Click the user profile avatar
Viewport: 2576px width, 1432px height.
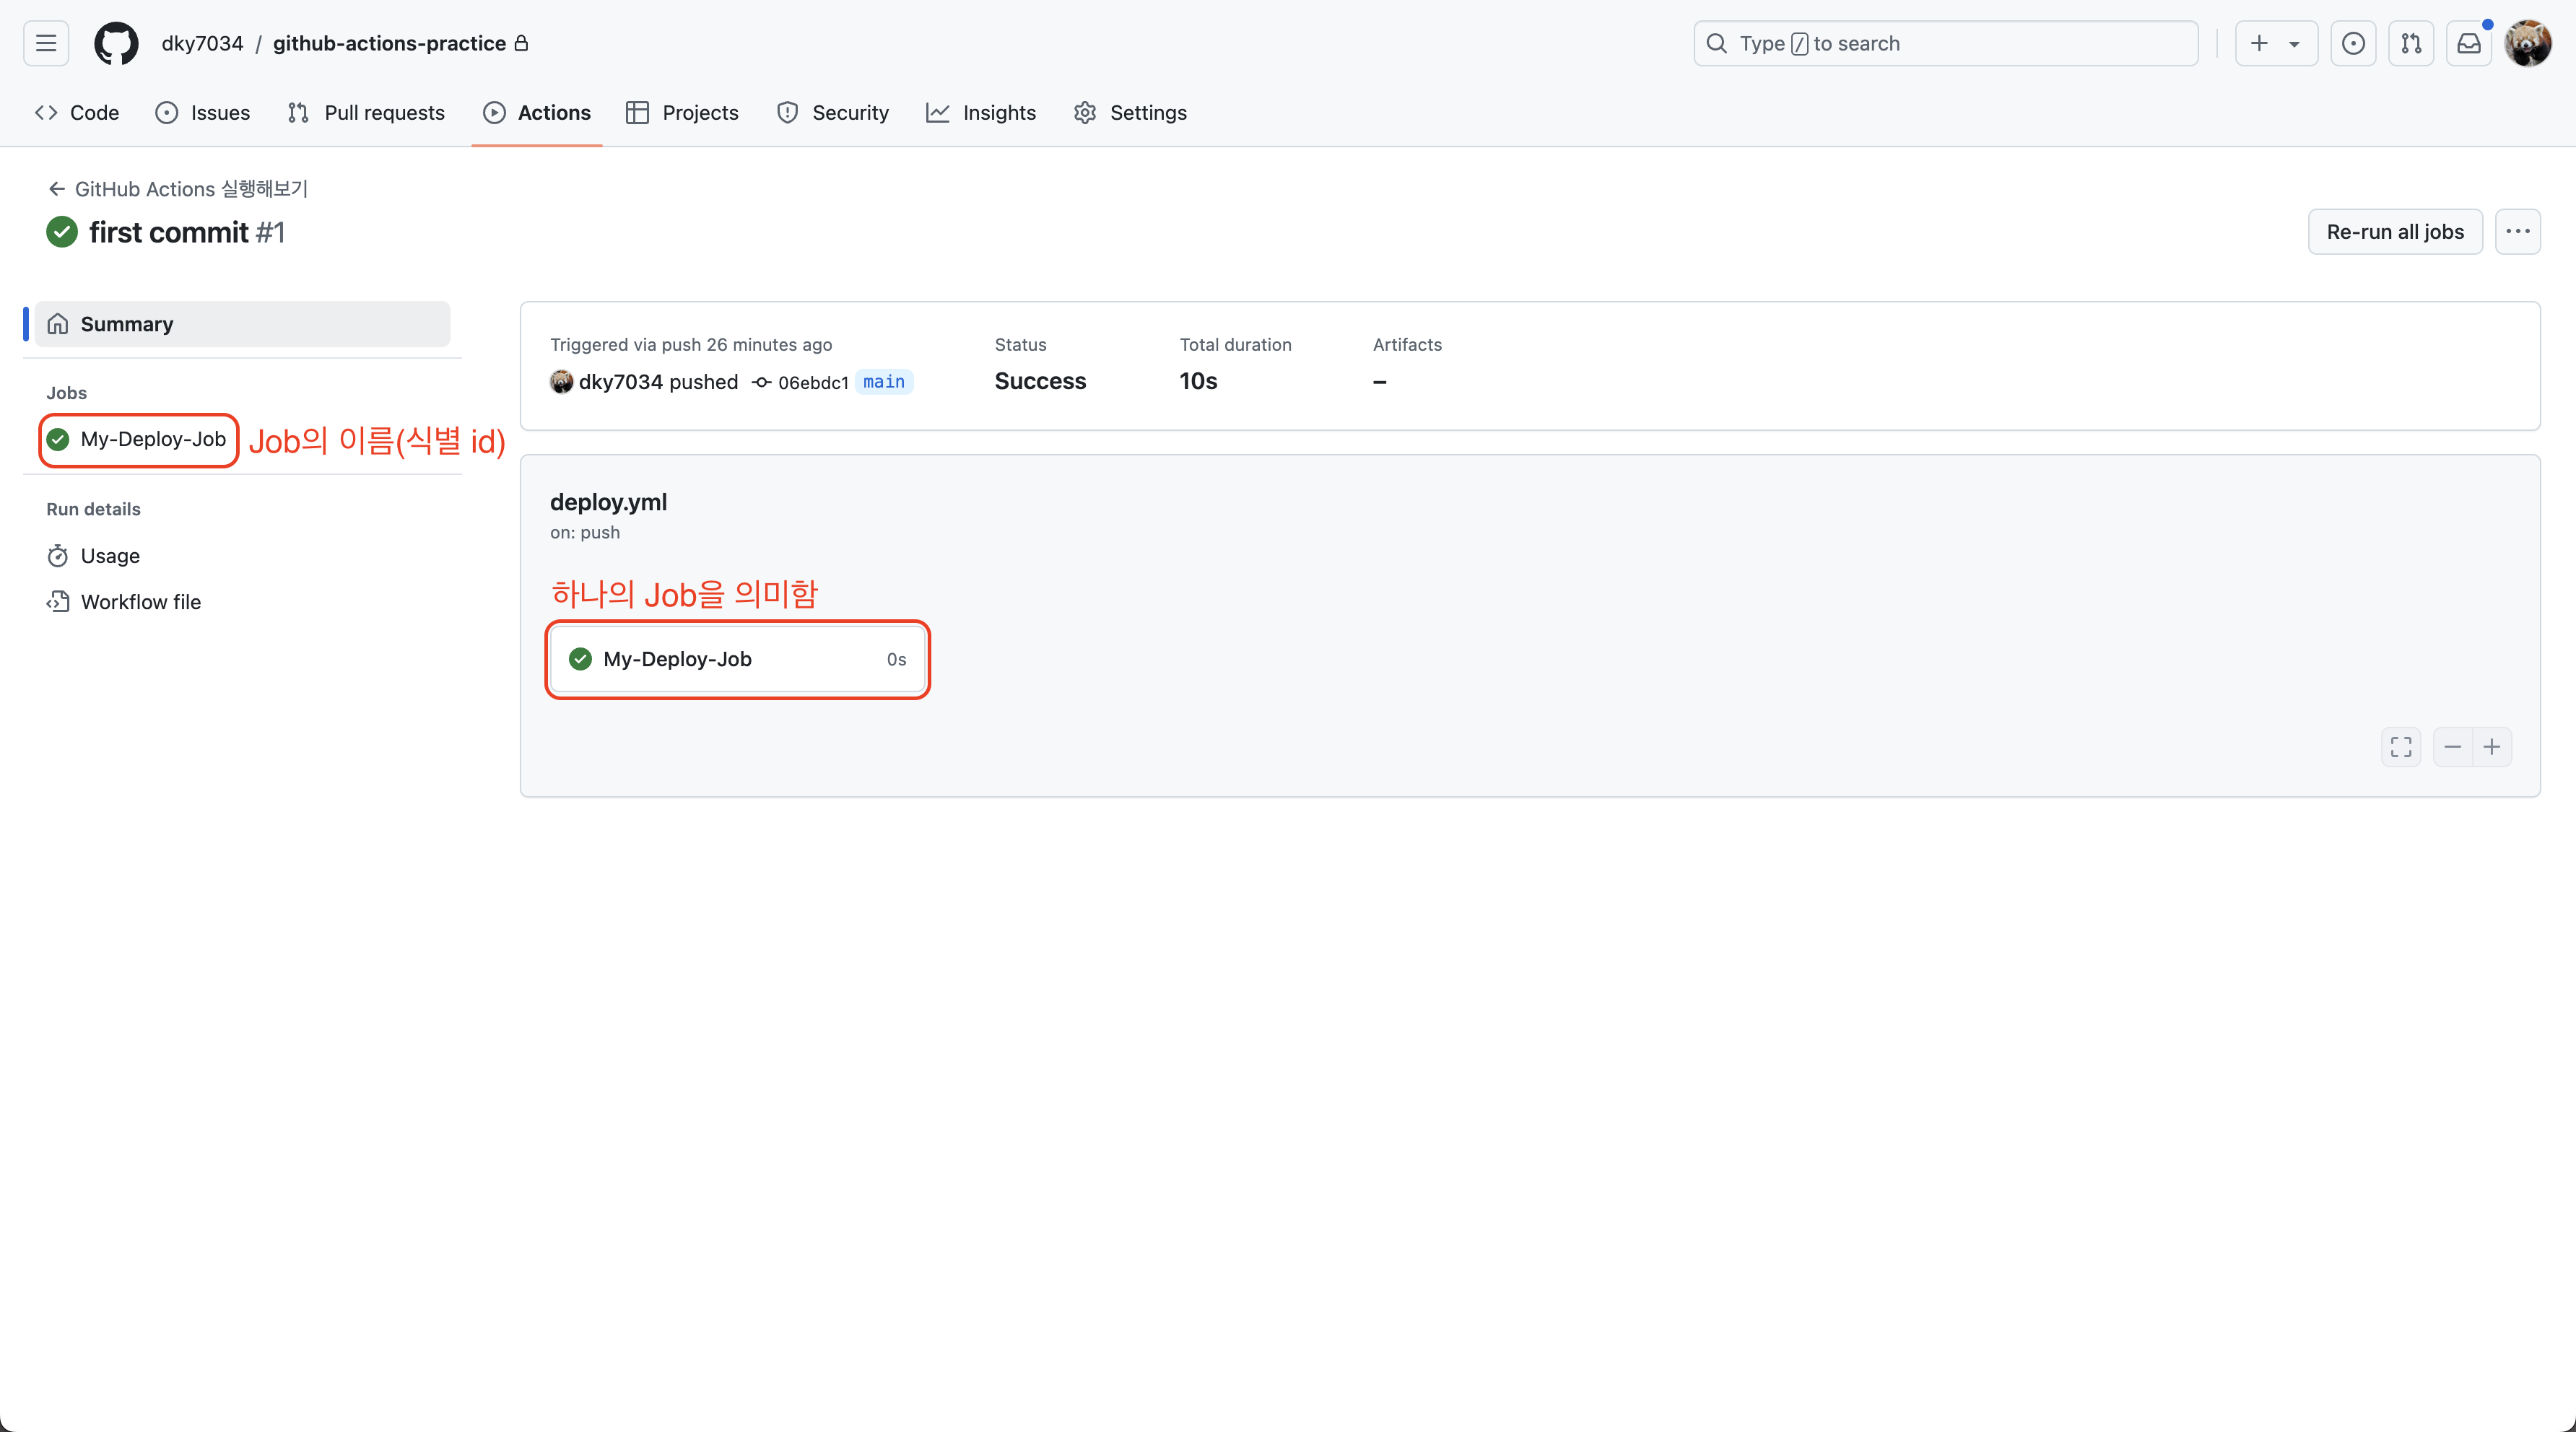click(x=2527, y=43)
